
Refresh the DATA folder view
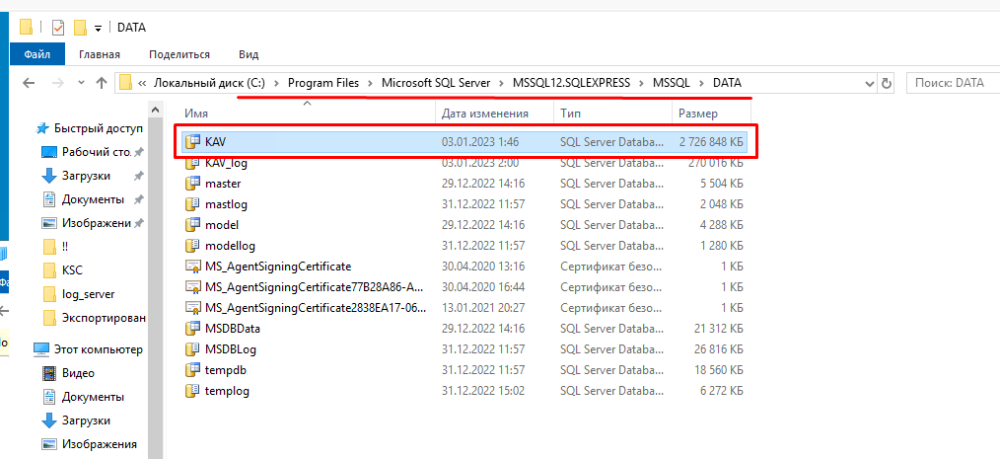pyautogui.click(x=885, y=84)
